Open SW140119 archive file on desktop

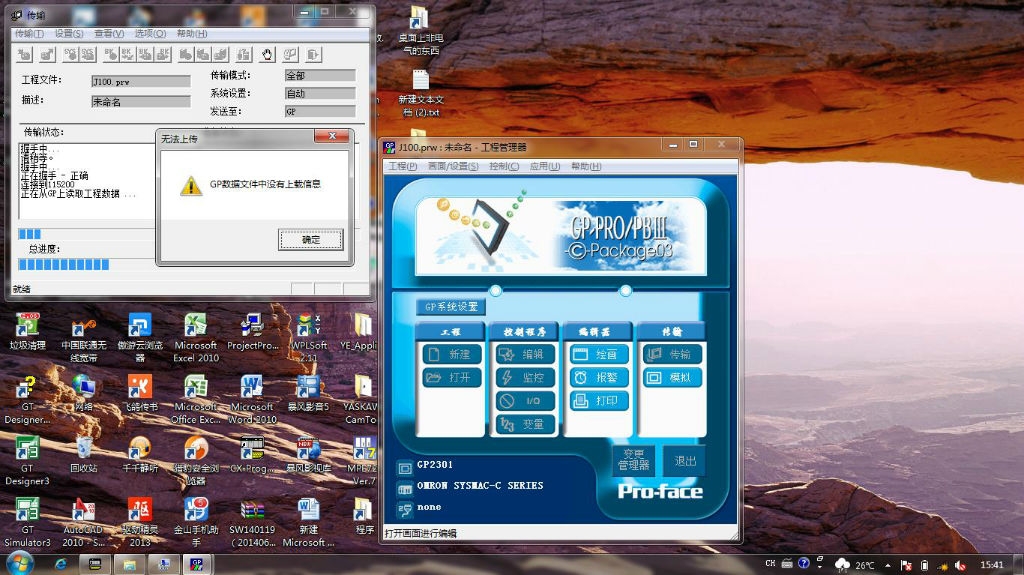coord(252,523)
